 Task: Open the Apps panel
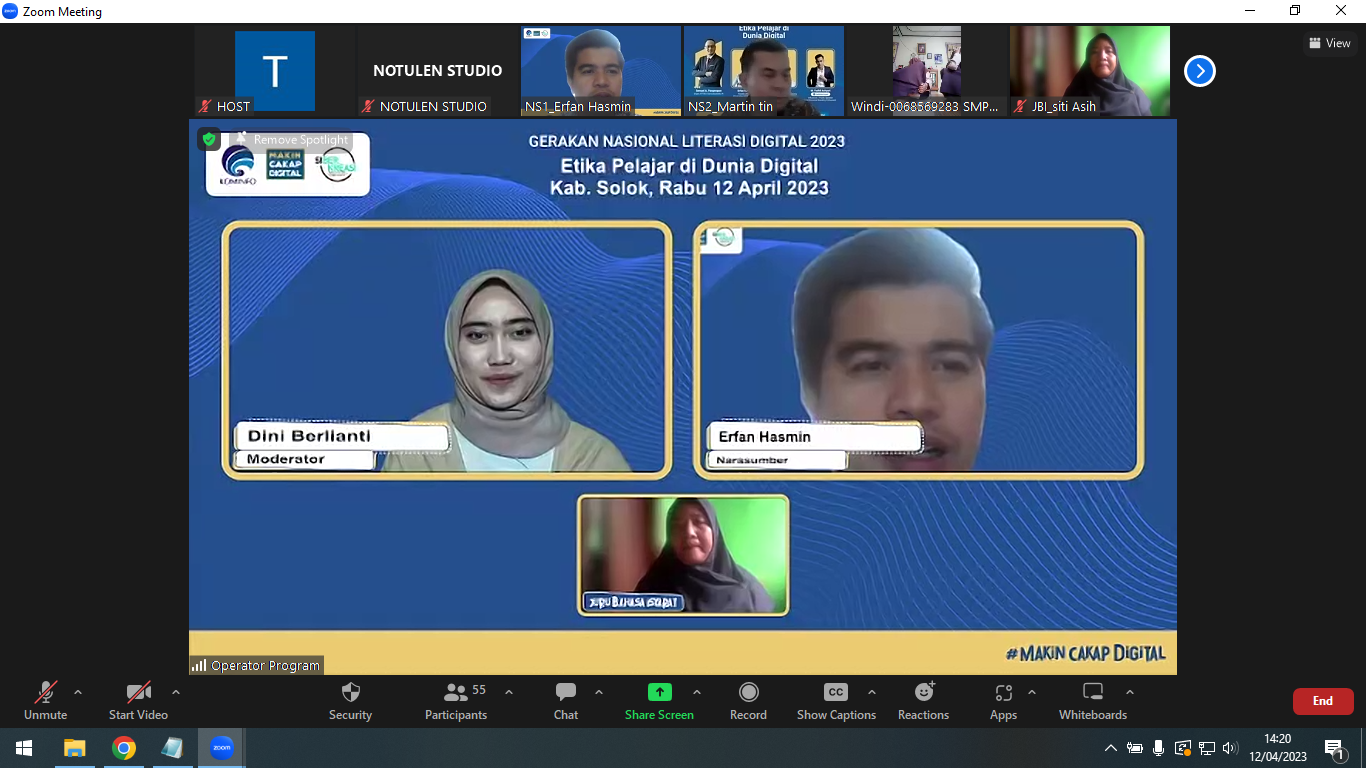coord(1003,700)
